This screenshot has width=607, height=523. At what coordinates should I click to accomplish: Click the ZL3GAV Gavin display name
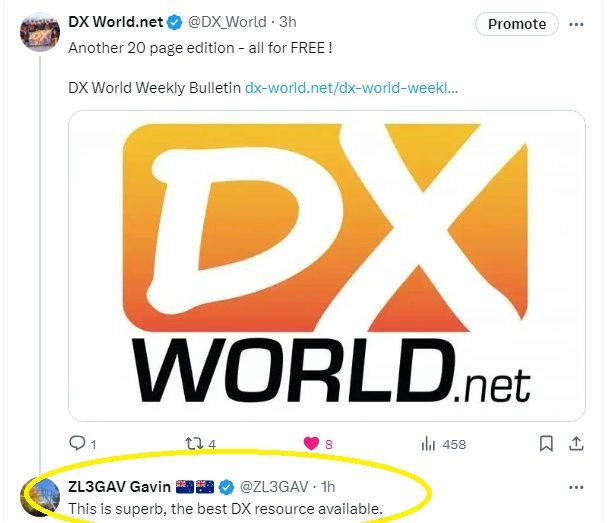tap(119, 487)
